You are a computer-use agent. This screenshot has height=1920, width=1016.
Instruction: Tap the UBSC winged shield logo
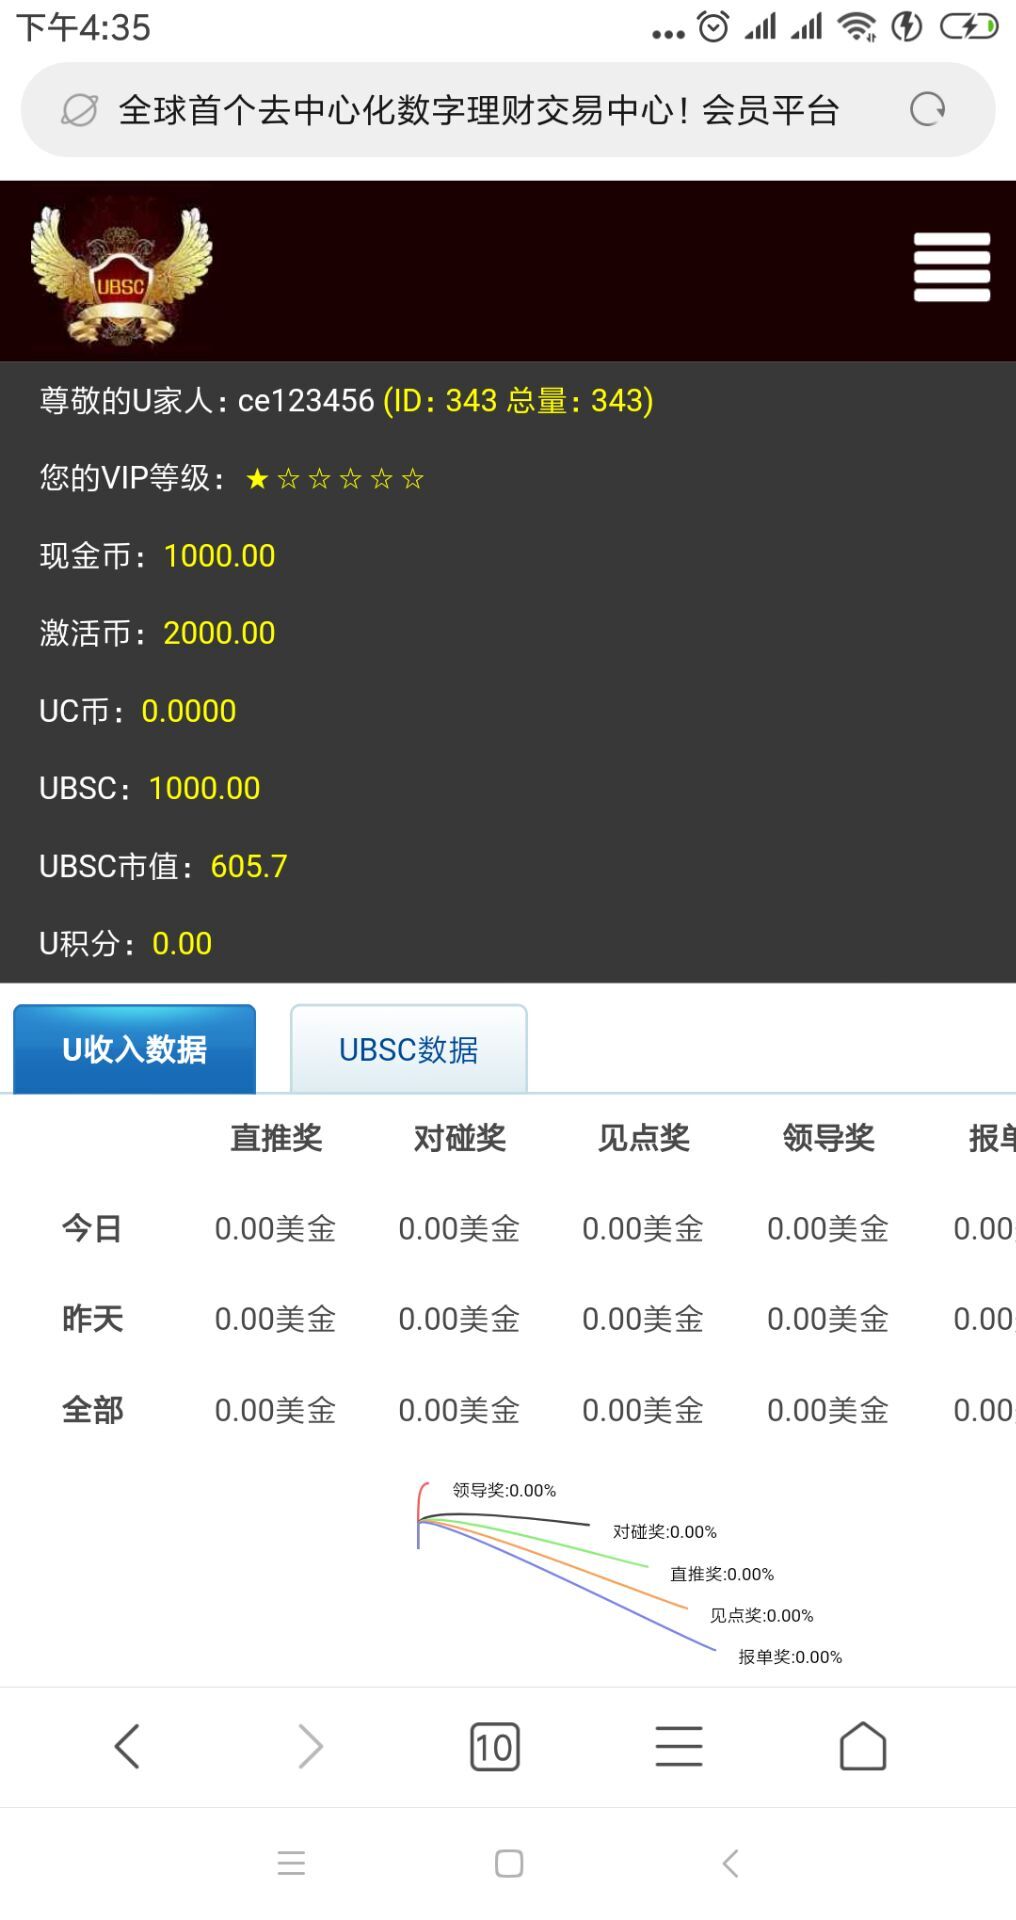[x=122, y=273]
